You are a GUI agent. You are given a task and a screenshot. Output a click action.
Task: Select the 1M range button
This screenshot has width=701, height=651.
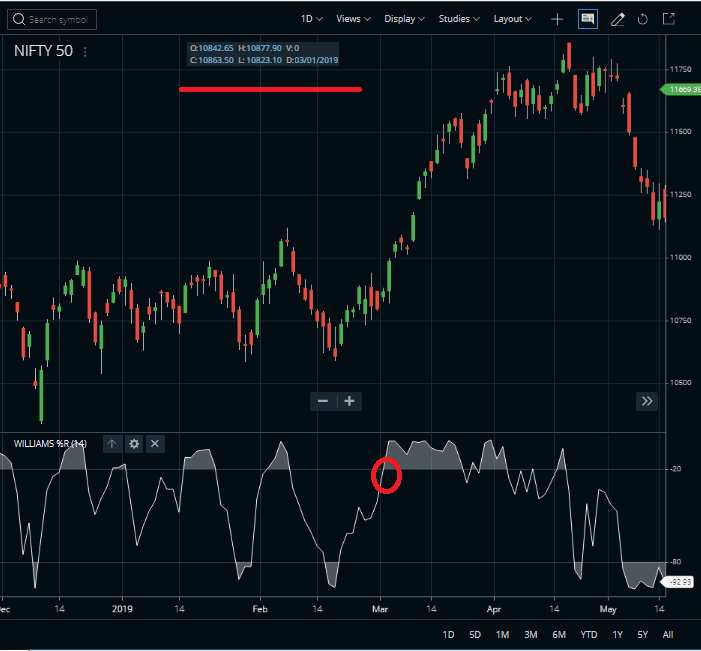pos(503,634)
